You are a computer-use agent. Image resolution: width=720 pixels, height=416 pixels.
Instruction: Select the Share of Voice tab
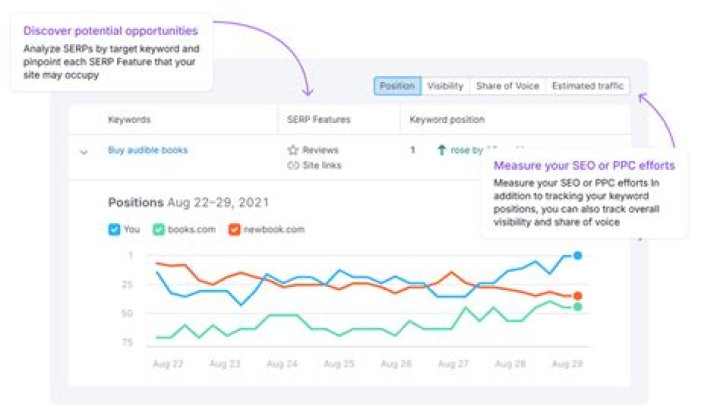pyautogui.click(x=507, y=87)
